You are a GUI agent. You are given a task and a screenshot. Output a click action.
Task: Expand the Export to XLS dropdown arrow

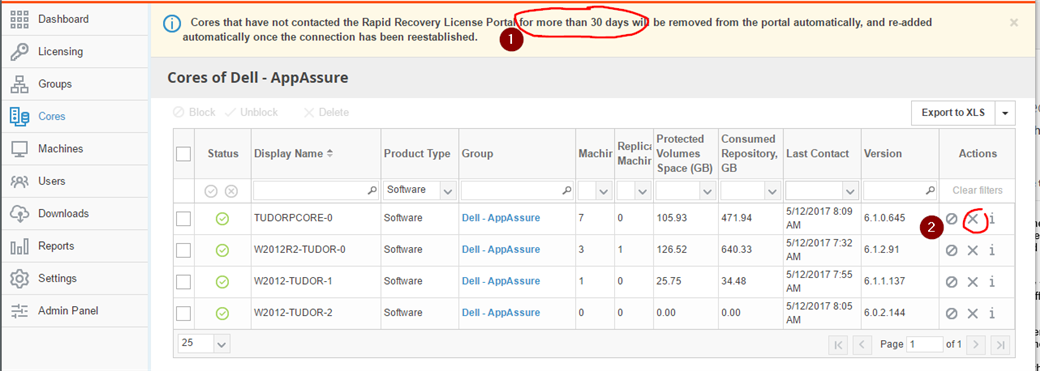(1005, 113)
